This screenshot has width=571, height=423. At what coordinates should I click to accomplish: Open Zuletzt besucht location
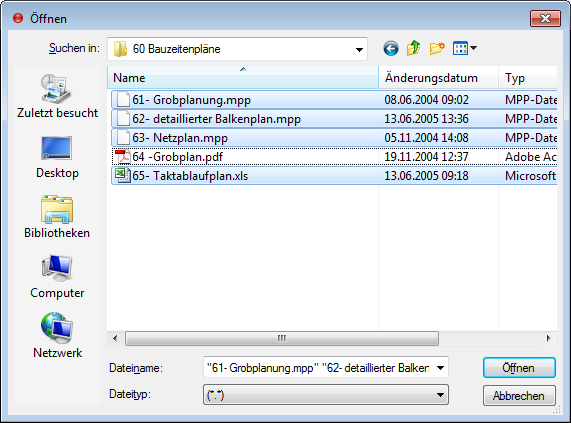click(x=57, y=96)
